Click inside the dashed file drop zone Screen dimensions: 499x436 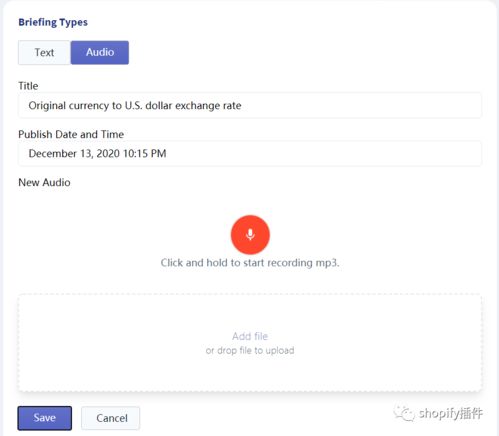(x=250, y=343)
